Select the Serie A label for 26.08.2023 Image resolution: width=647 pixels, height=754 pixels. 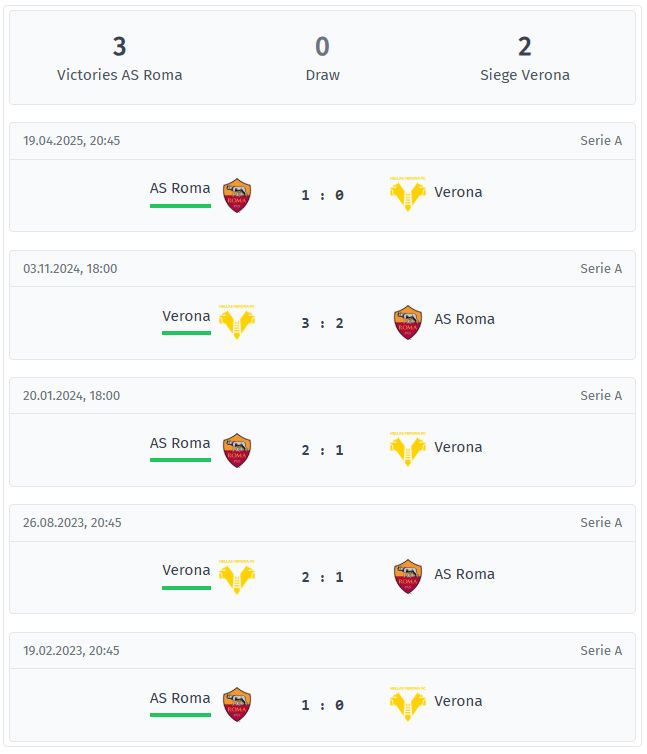[601, 523]
